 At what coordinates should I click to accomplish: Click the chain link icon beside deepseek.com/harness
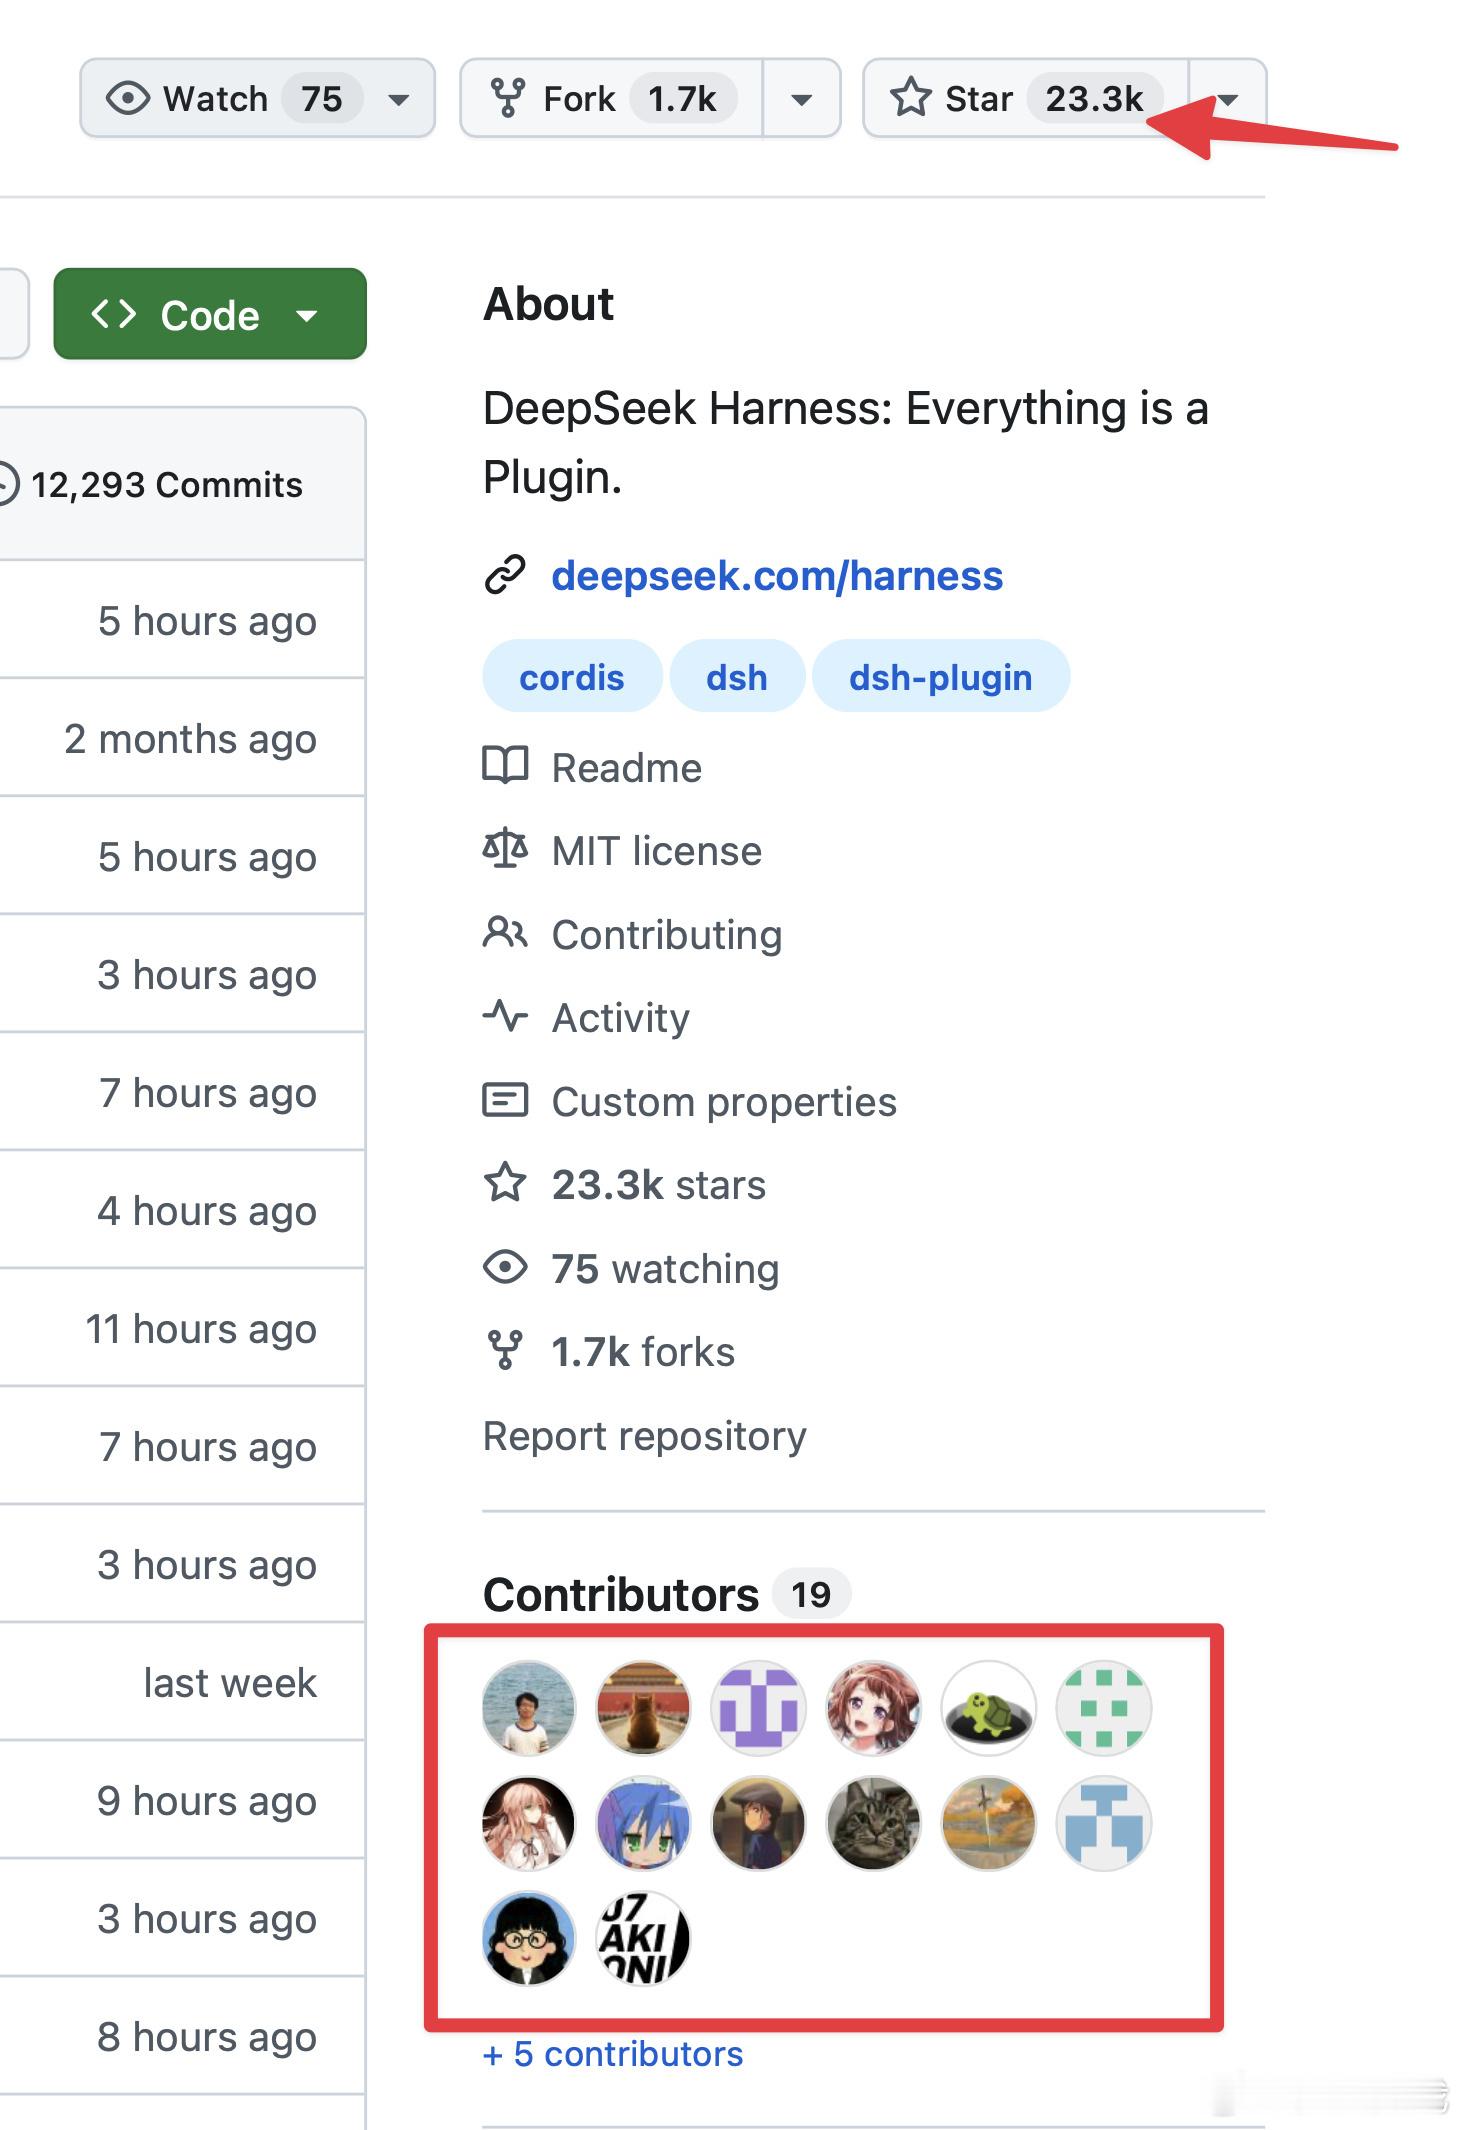(x=505, y=575)
